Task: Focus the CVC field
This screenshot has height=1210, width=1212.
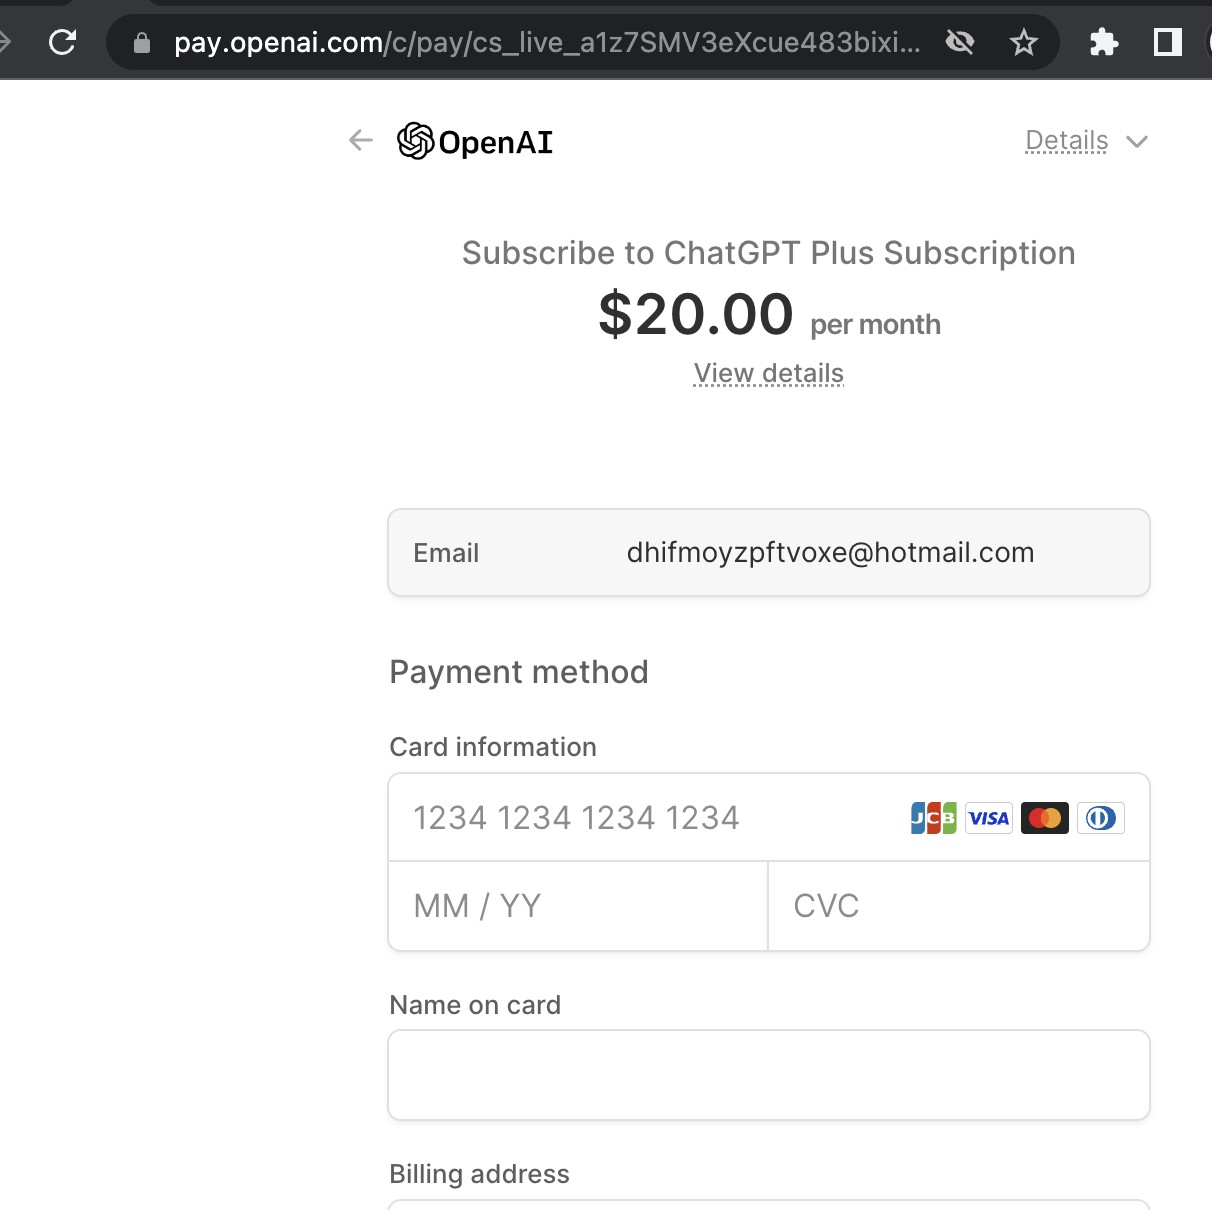Action: tap(959, 906)
